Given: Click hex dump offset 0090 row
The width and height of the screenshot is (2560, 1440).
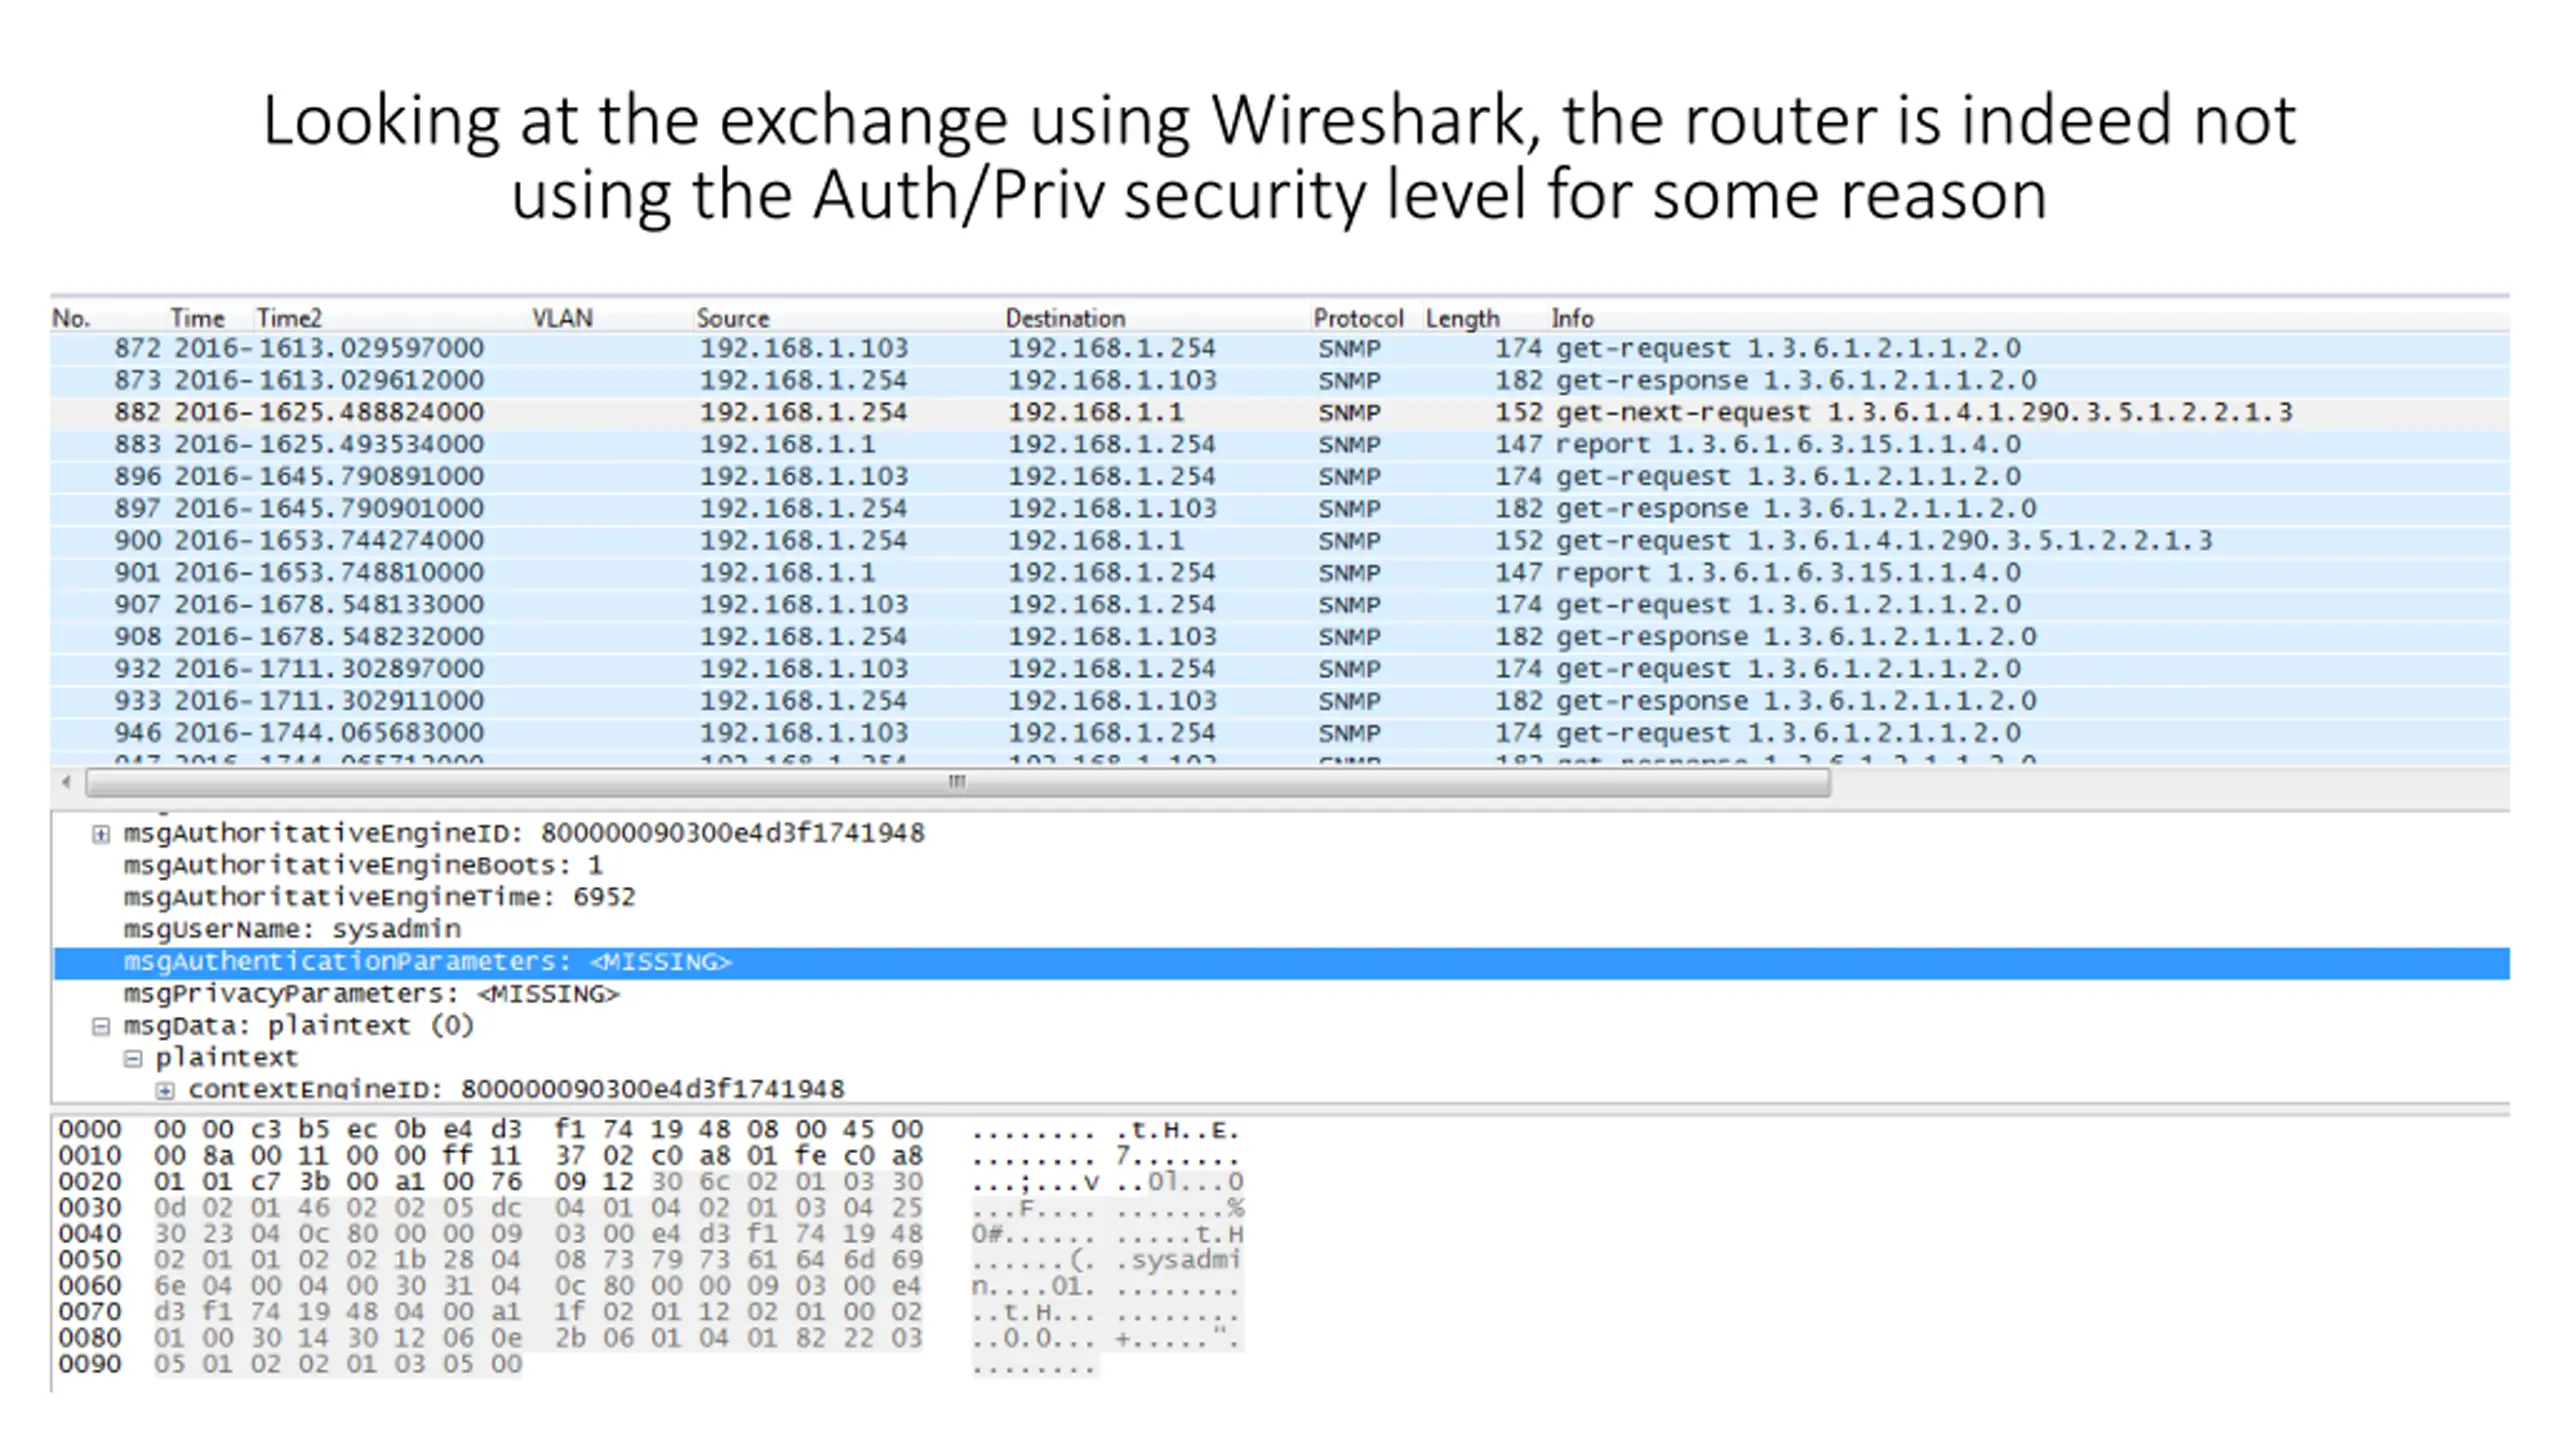Looking at the screenshot, I should click(577, 1365).
